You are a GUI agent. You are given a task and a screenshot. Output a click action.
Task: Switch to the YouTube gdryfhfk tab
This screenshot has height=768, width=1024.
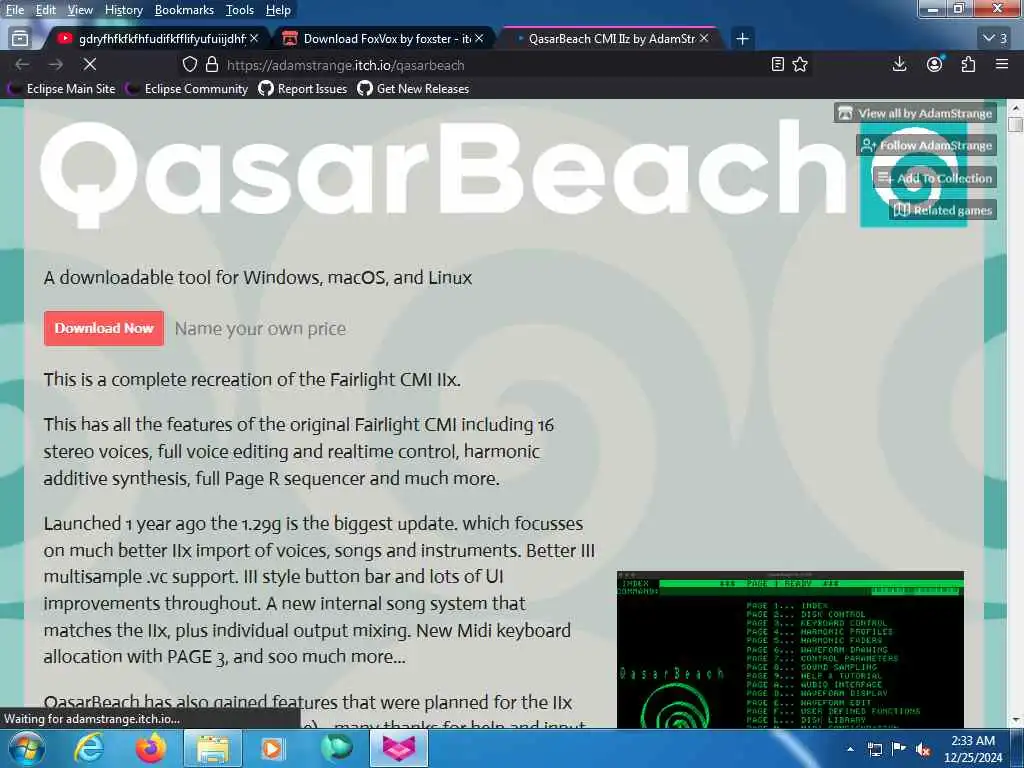[x=153, y=39]
